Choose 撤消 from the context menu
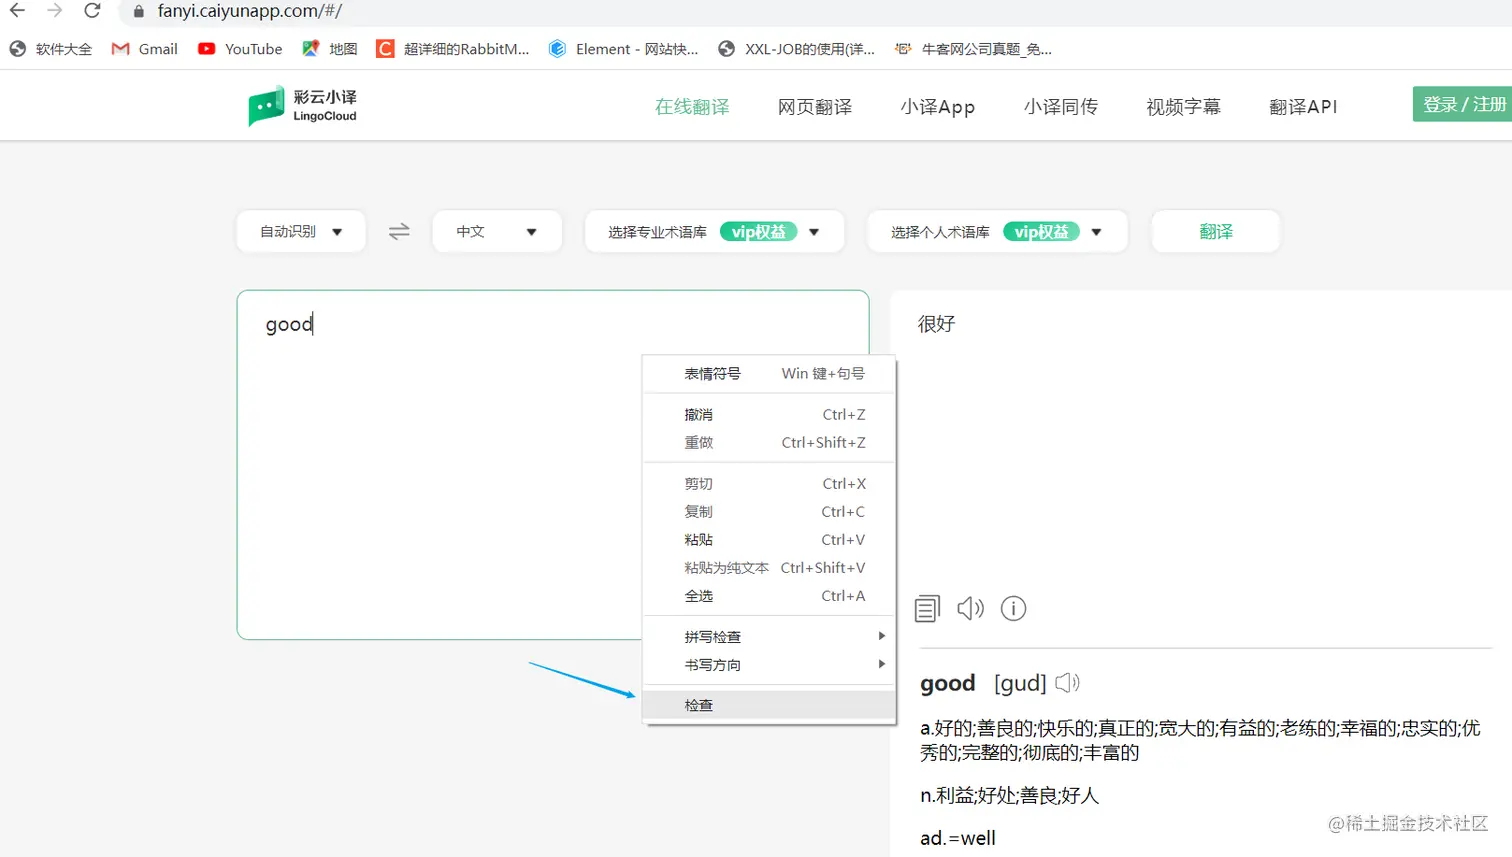Viewport: 1512px width, 857px height. (769, 414)
